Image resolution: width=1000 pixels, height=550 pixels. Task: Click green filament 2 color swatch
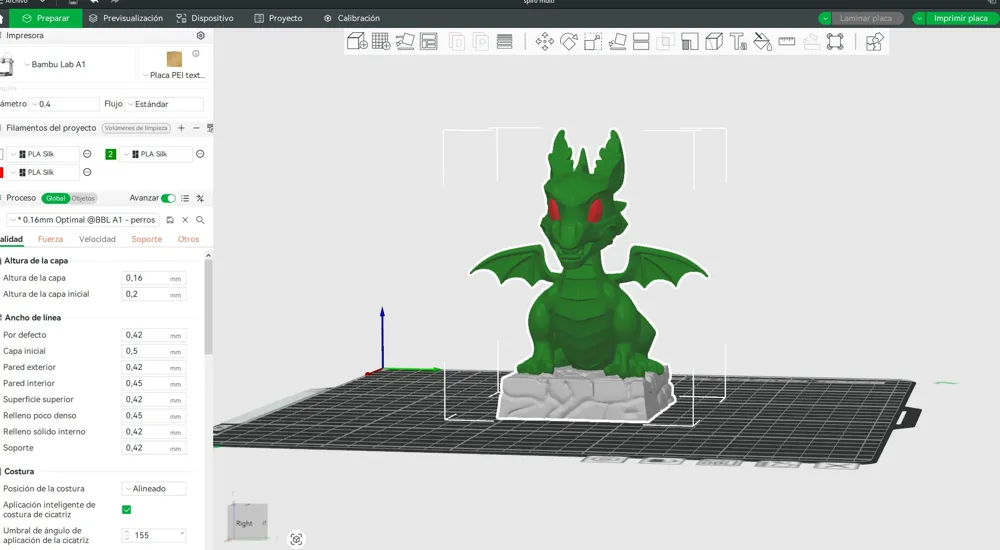point(110,154)
